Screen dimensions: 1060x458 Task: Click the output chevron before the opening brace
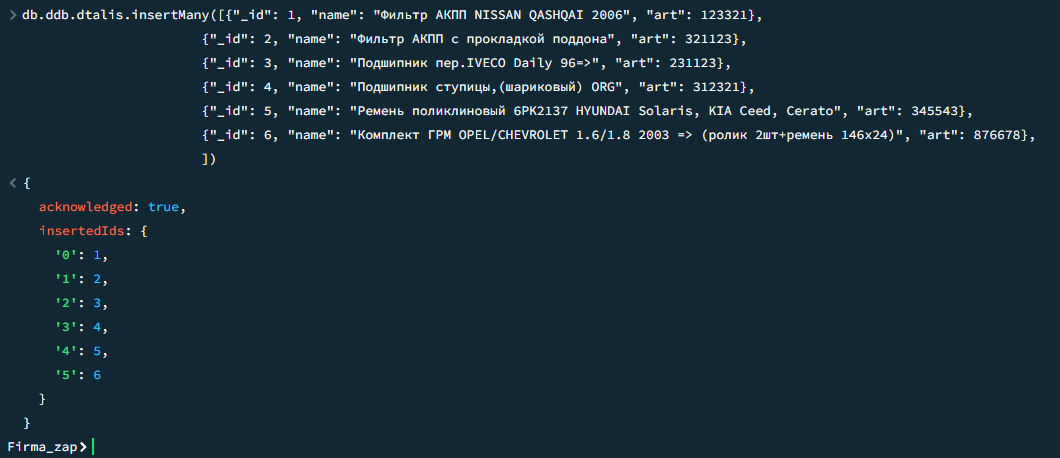point(12,183)
